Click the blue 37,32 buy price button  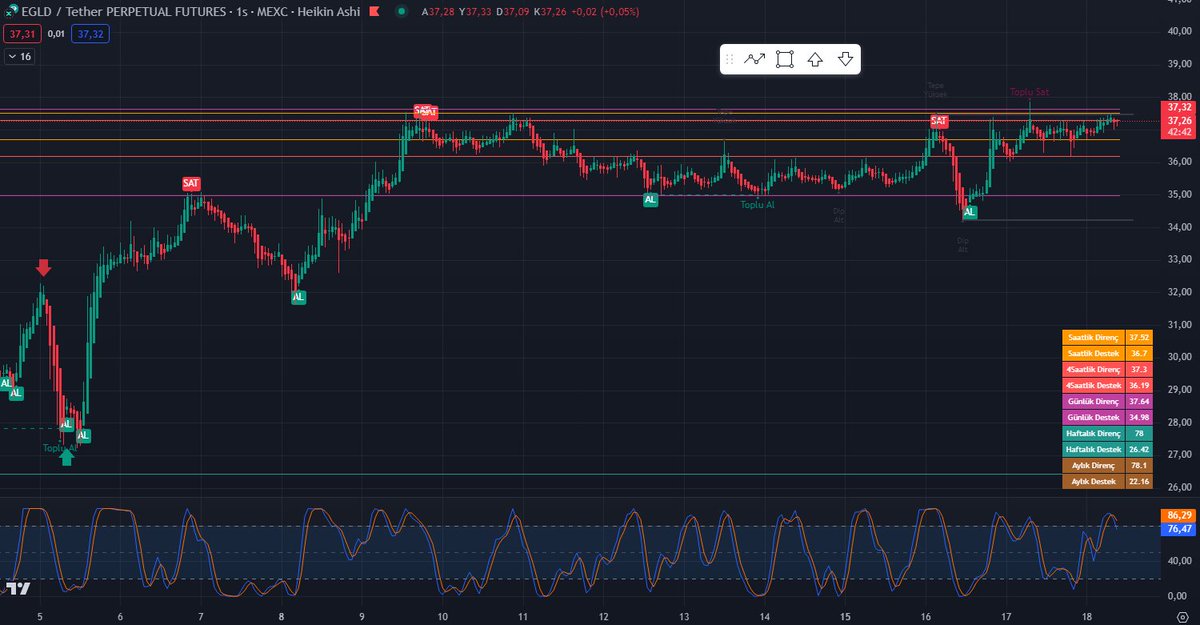click(x=89, y=33)
